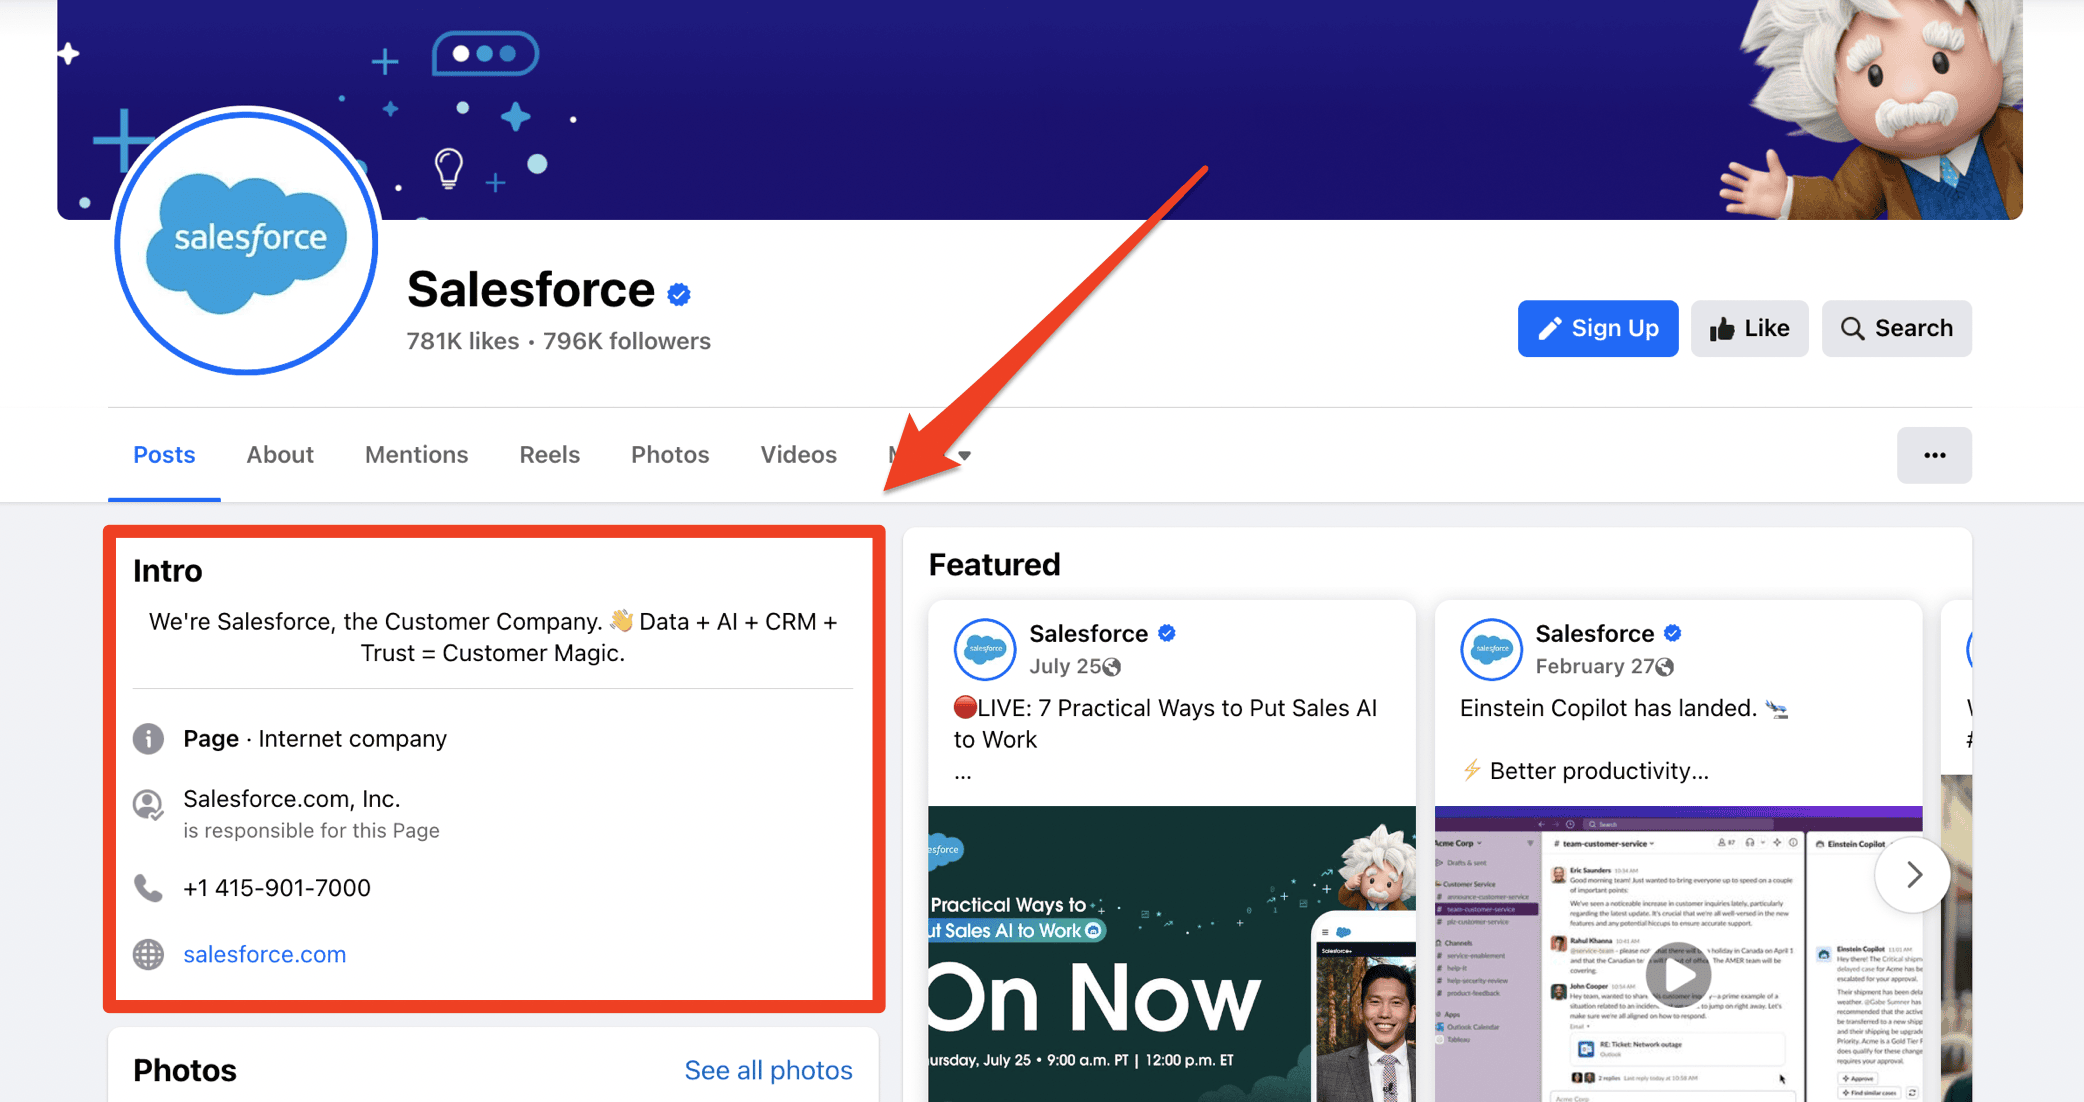Click the Better productivity… post text
2084x1102 pixels.
1598,771
